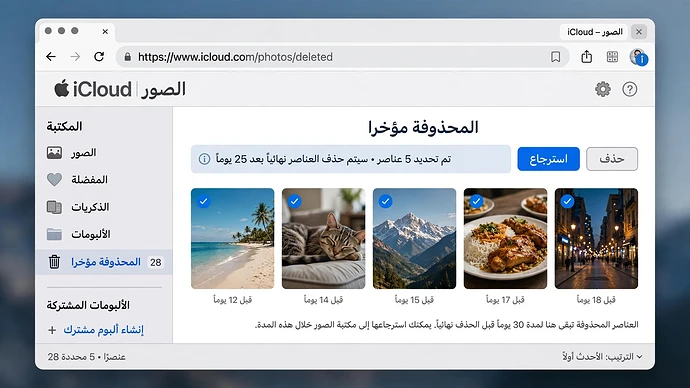The width and height of the screenshot is (690, 388).
Task: Bookmark this page with the bookmark icon
Action: [555, 57]
